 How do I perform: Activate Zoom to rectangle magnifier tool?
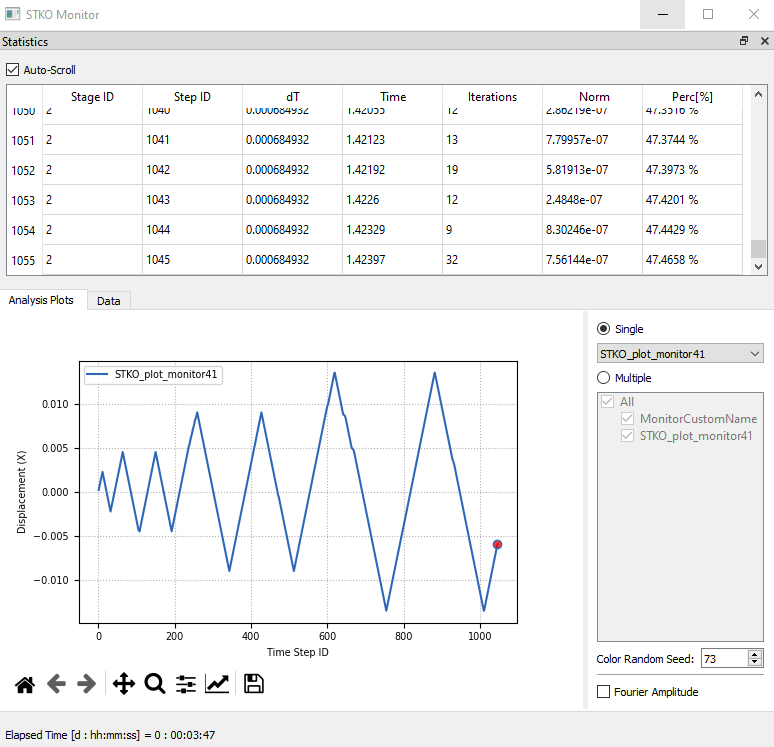click(155, 684)
